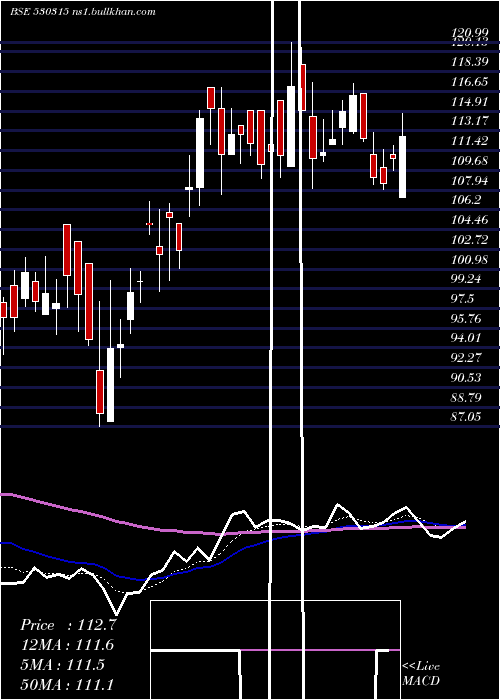Click the 116.65 price axis label

click(469, 82)
